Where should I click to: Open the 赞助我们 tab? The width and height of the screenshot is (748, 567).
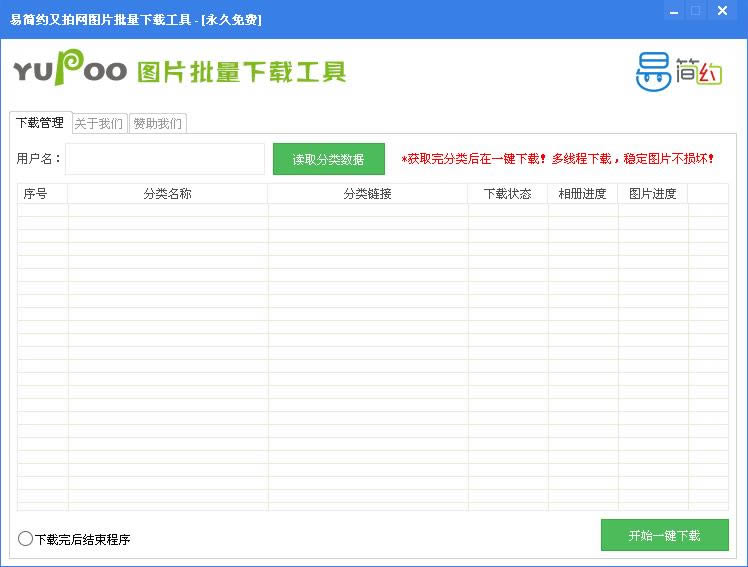click(x=158, y=124)
